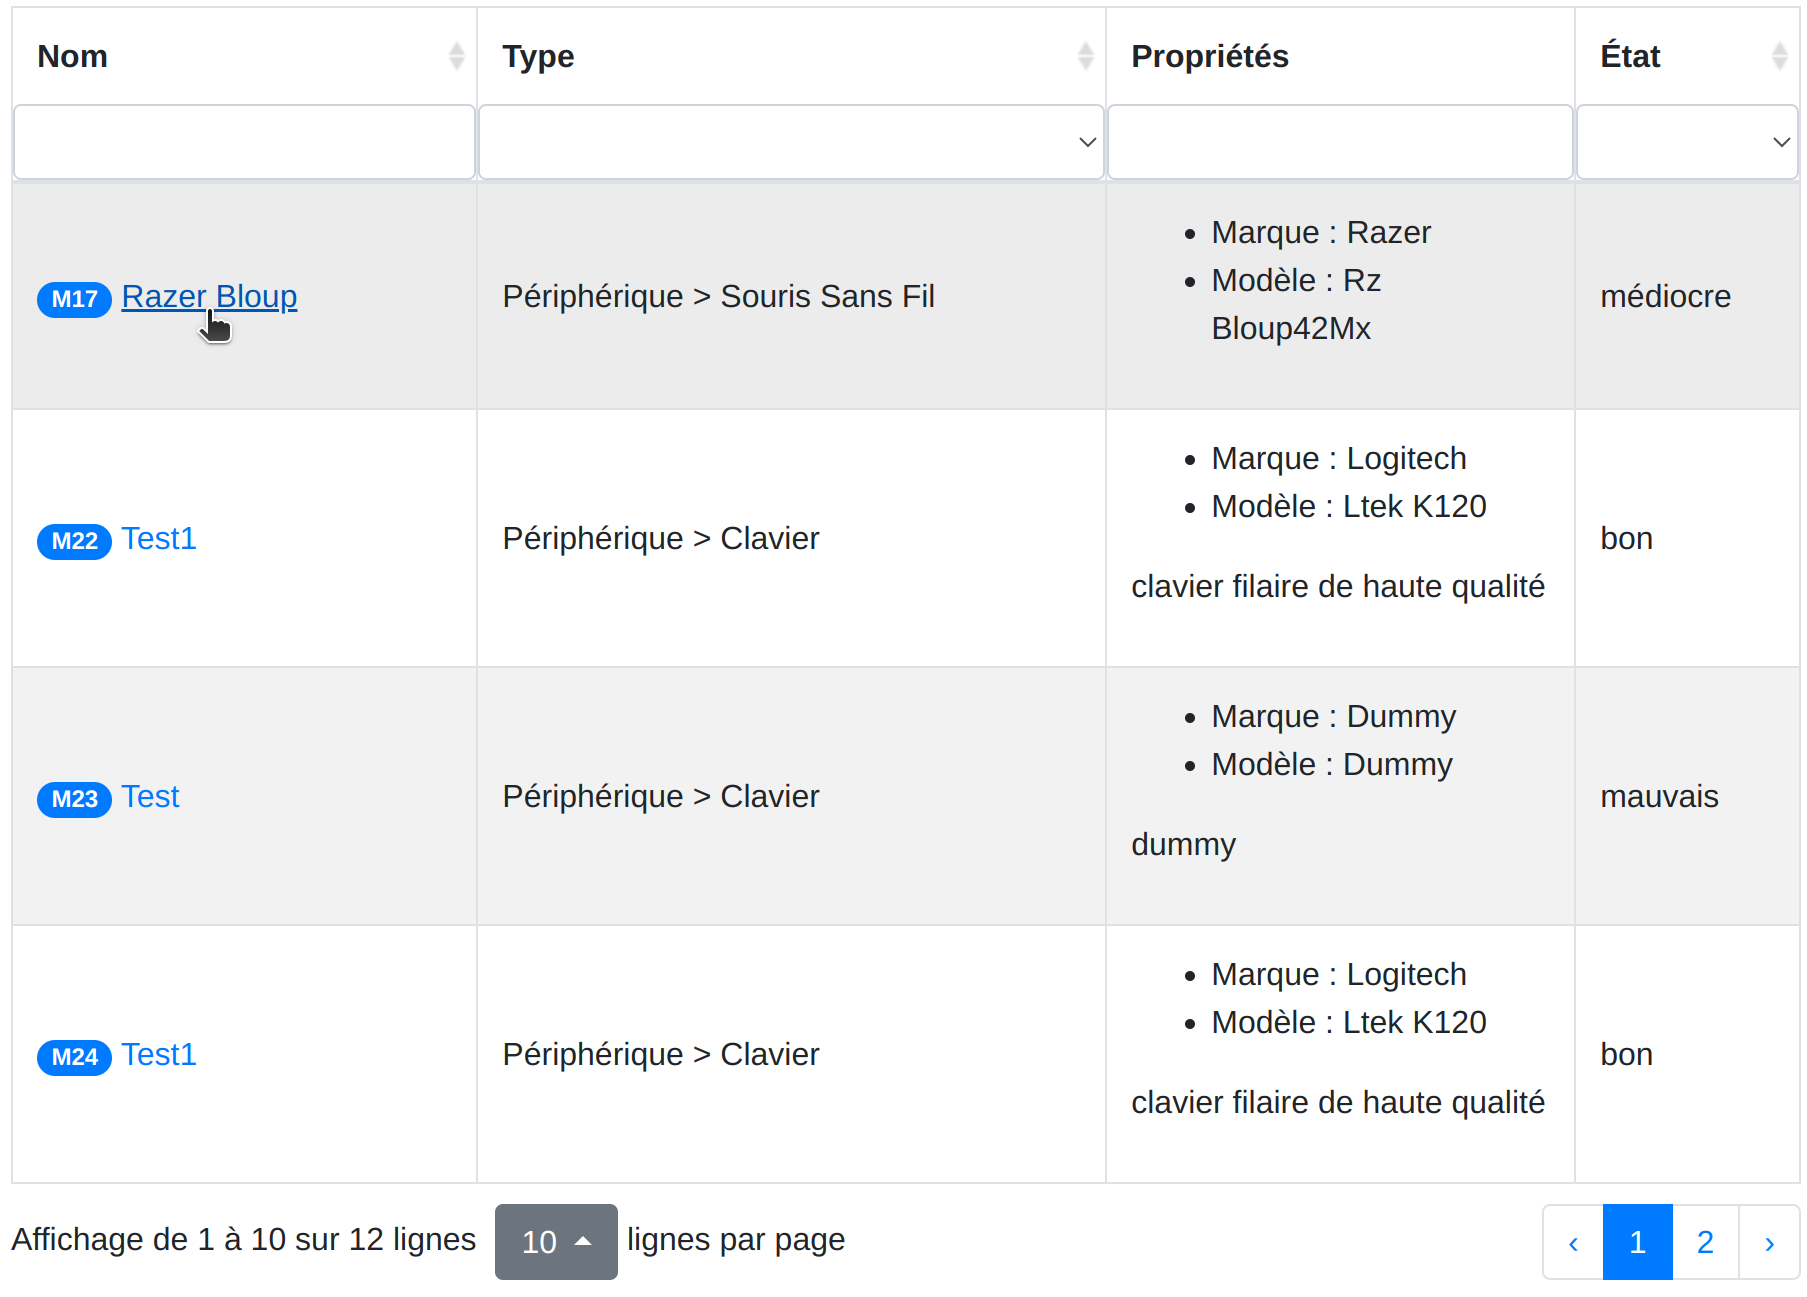Sort table by Nom column arrows
Screen dimensions: 1807x1297
tap(456, 56)
